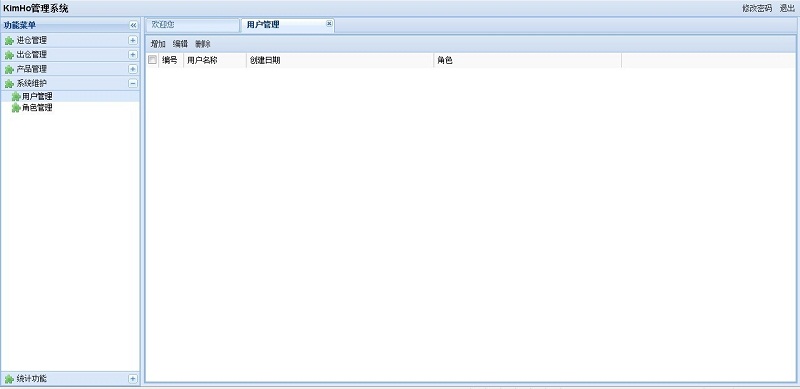Click the green icon beside 用户管理 tree item
The height and width of the screenshot is (389, 800).
pyautogui.click(x=16, y=96)
